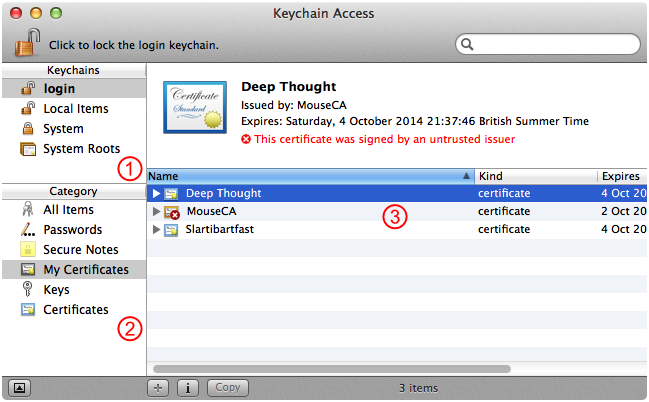Select the Certificates category
Screen dimensions: 649x402
click(x=75, y=310)
